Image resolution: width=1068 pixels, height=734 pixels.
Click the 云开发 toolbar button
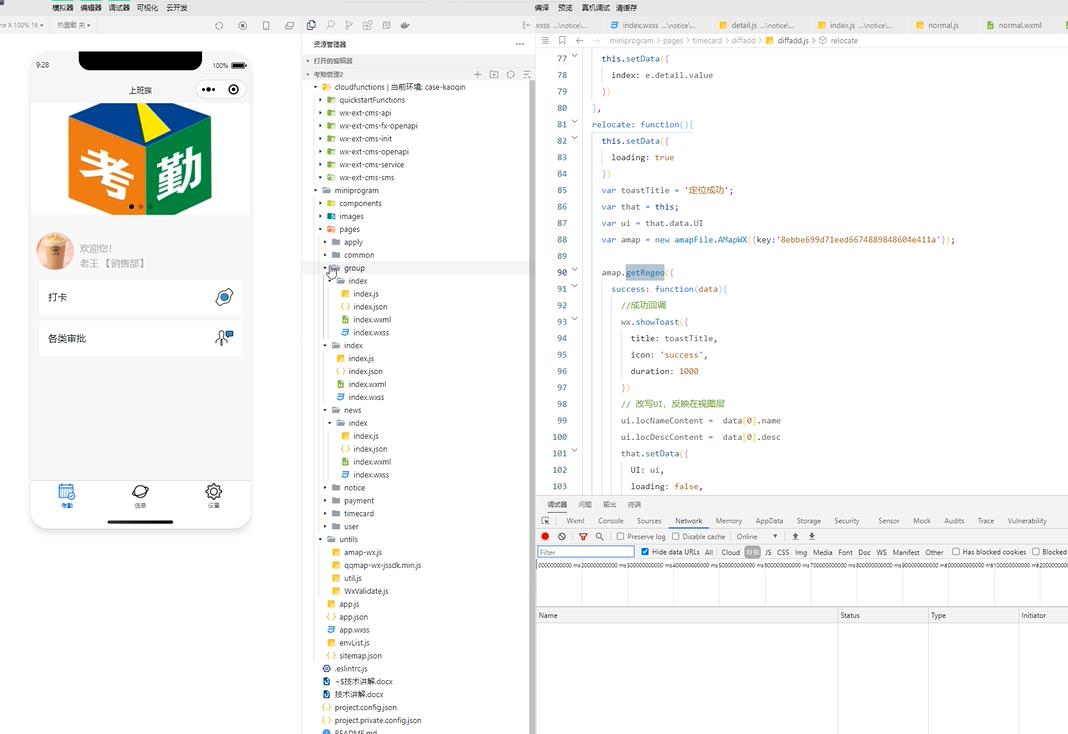(176, 7)
